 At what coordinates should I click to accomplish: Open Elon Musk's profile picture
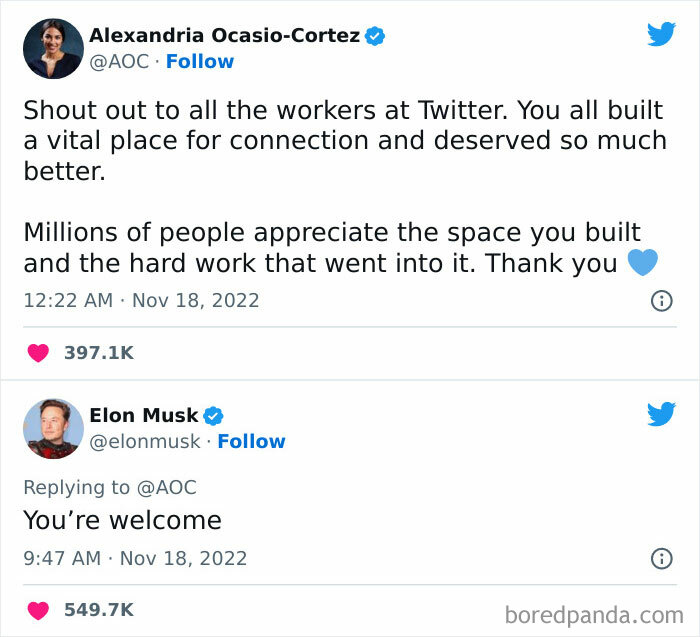(53, 428)
